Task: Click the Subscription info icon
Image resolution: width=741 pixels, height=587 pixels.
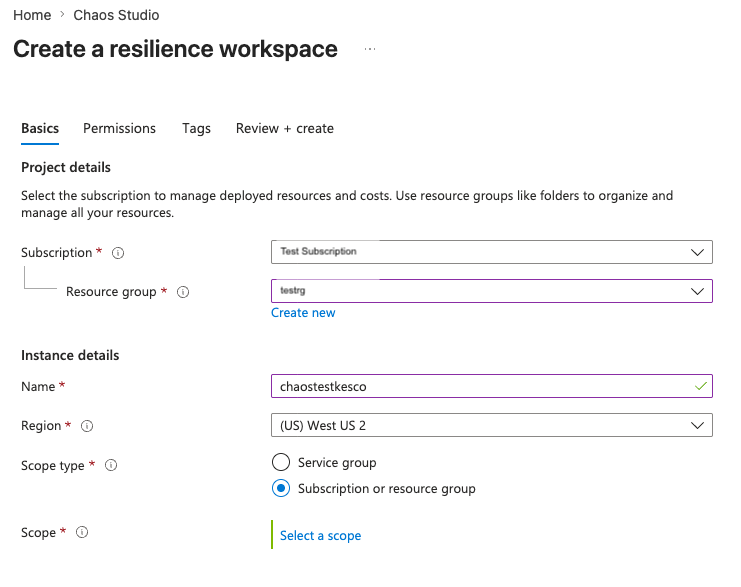Action: pyautogui.click(x=118, y=253)
